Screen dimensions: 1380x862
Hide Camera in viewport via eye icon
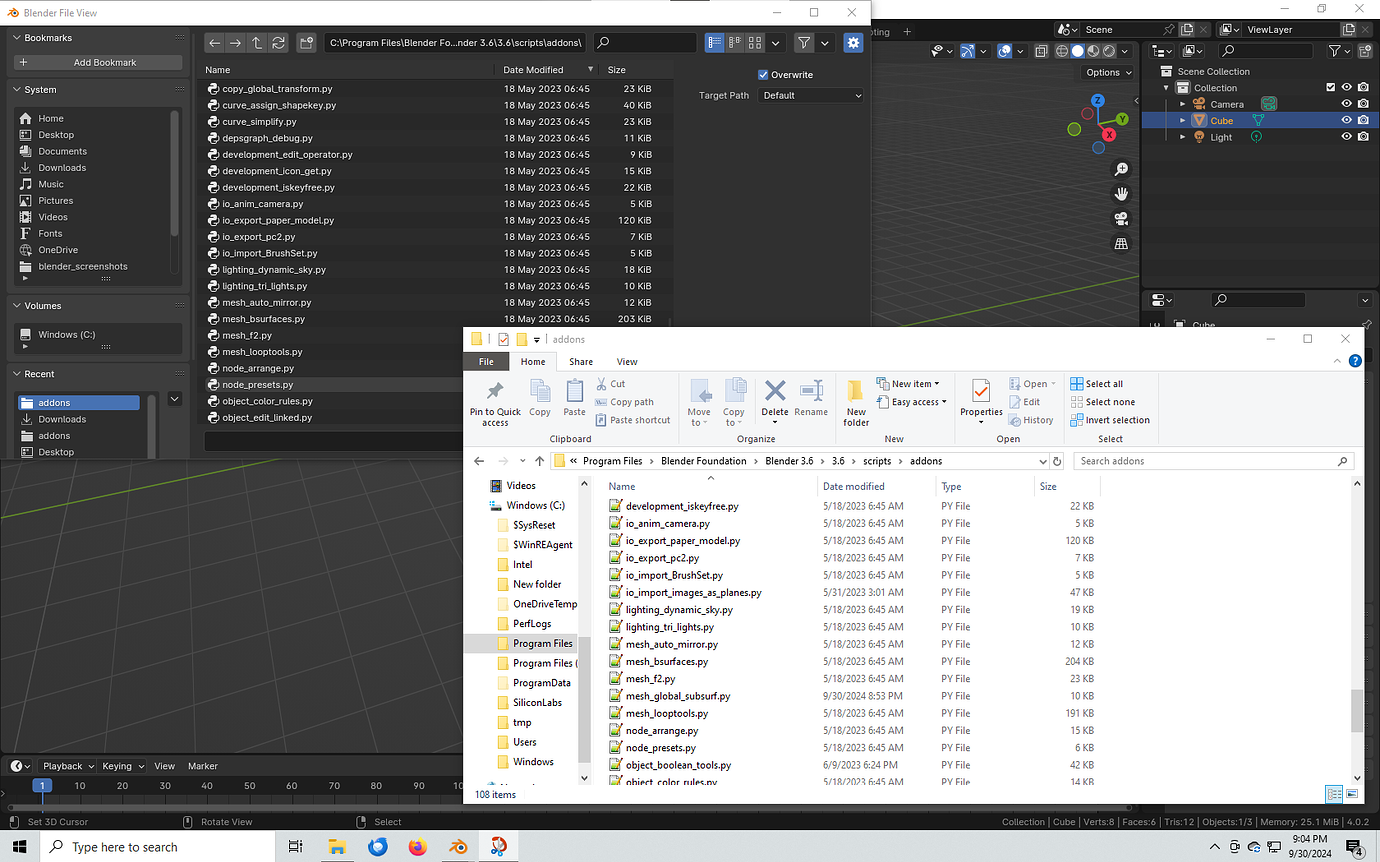[1346, 104]
